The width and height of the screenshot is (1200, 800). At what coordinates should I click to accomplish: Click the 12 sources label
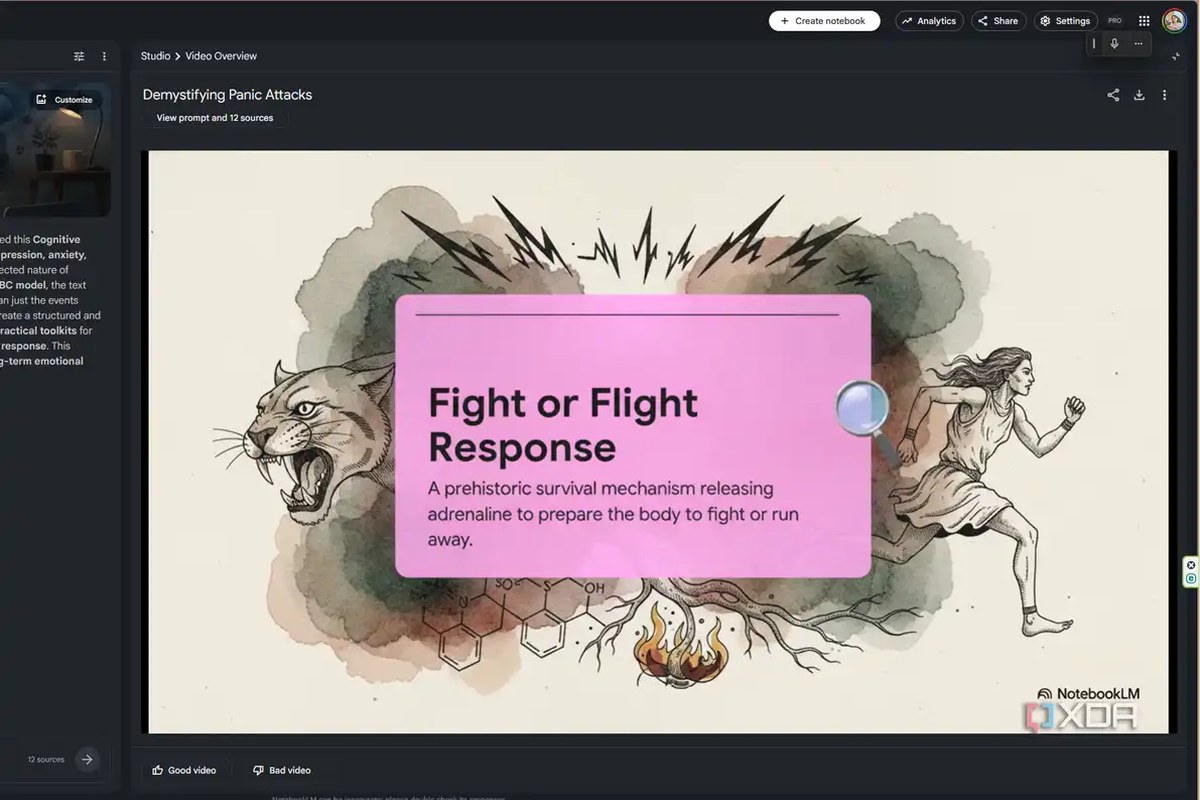tap(46, 760)
